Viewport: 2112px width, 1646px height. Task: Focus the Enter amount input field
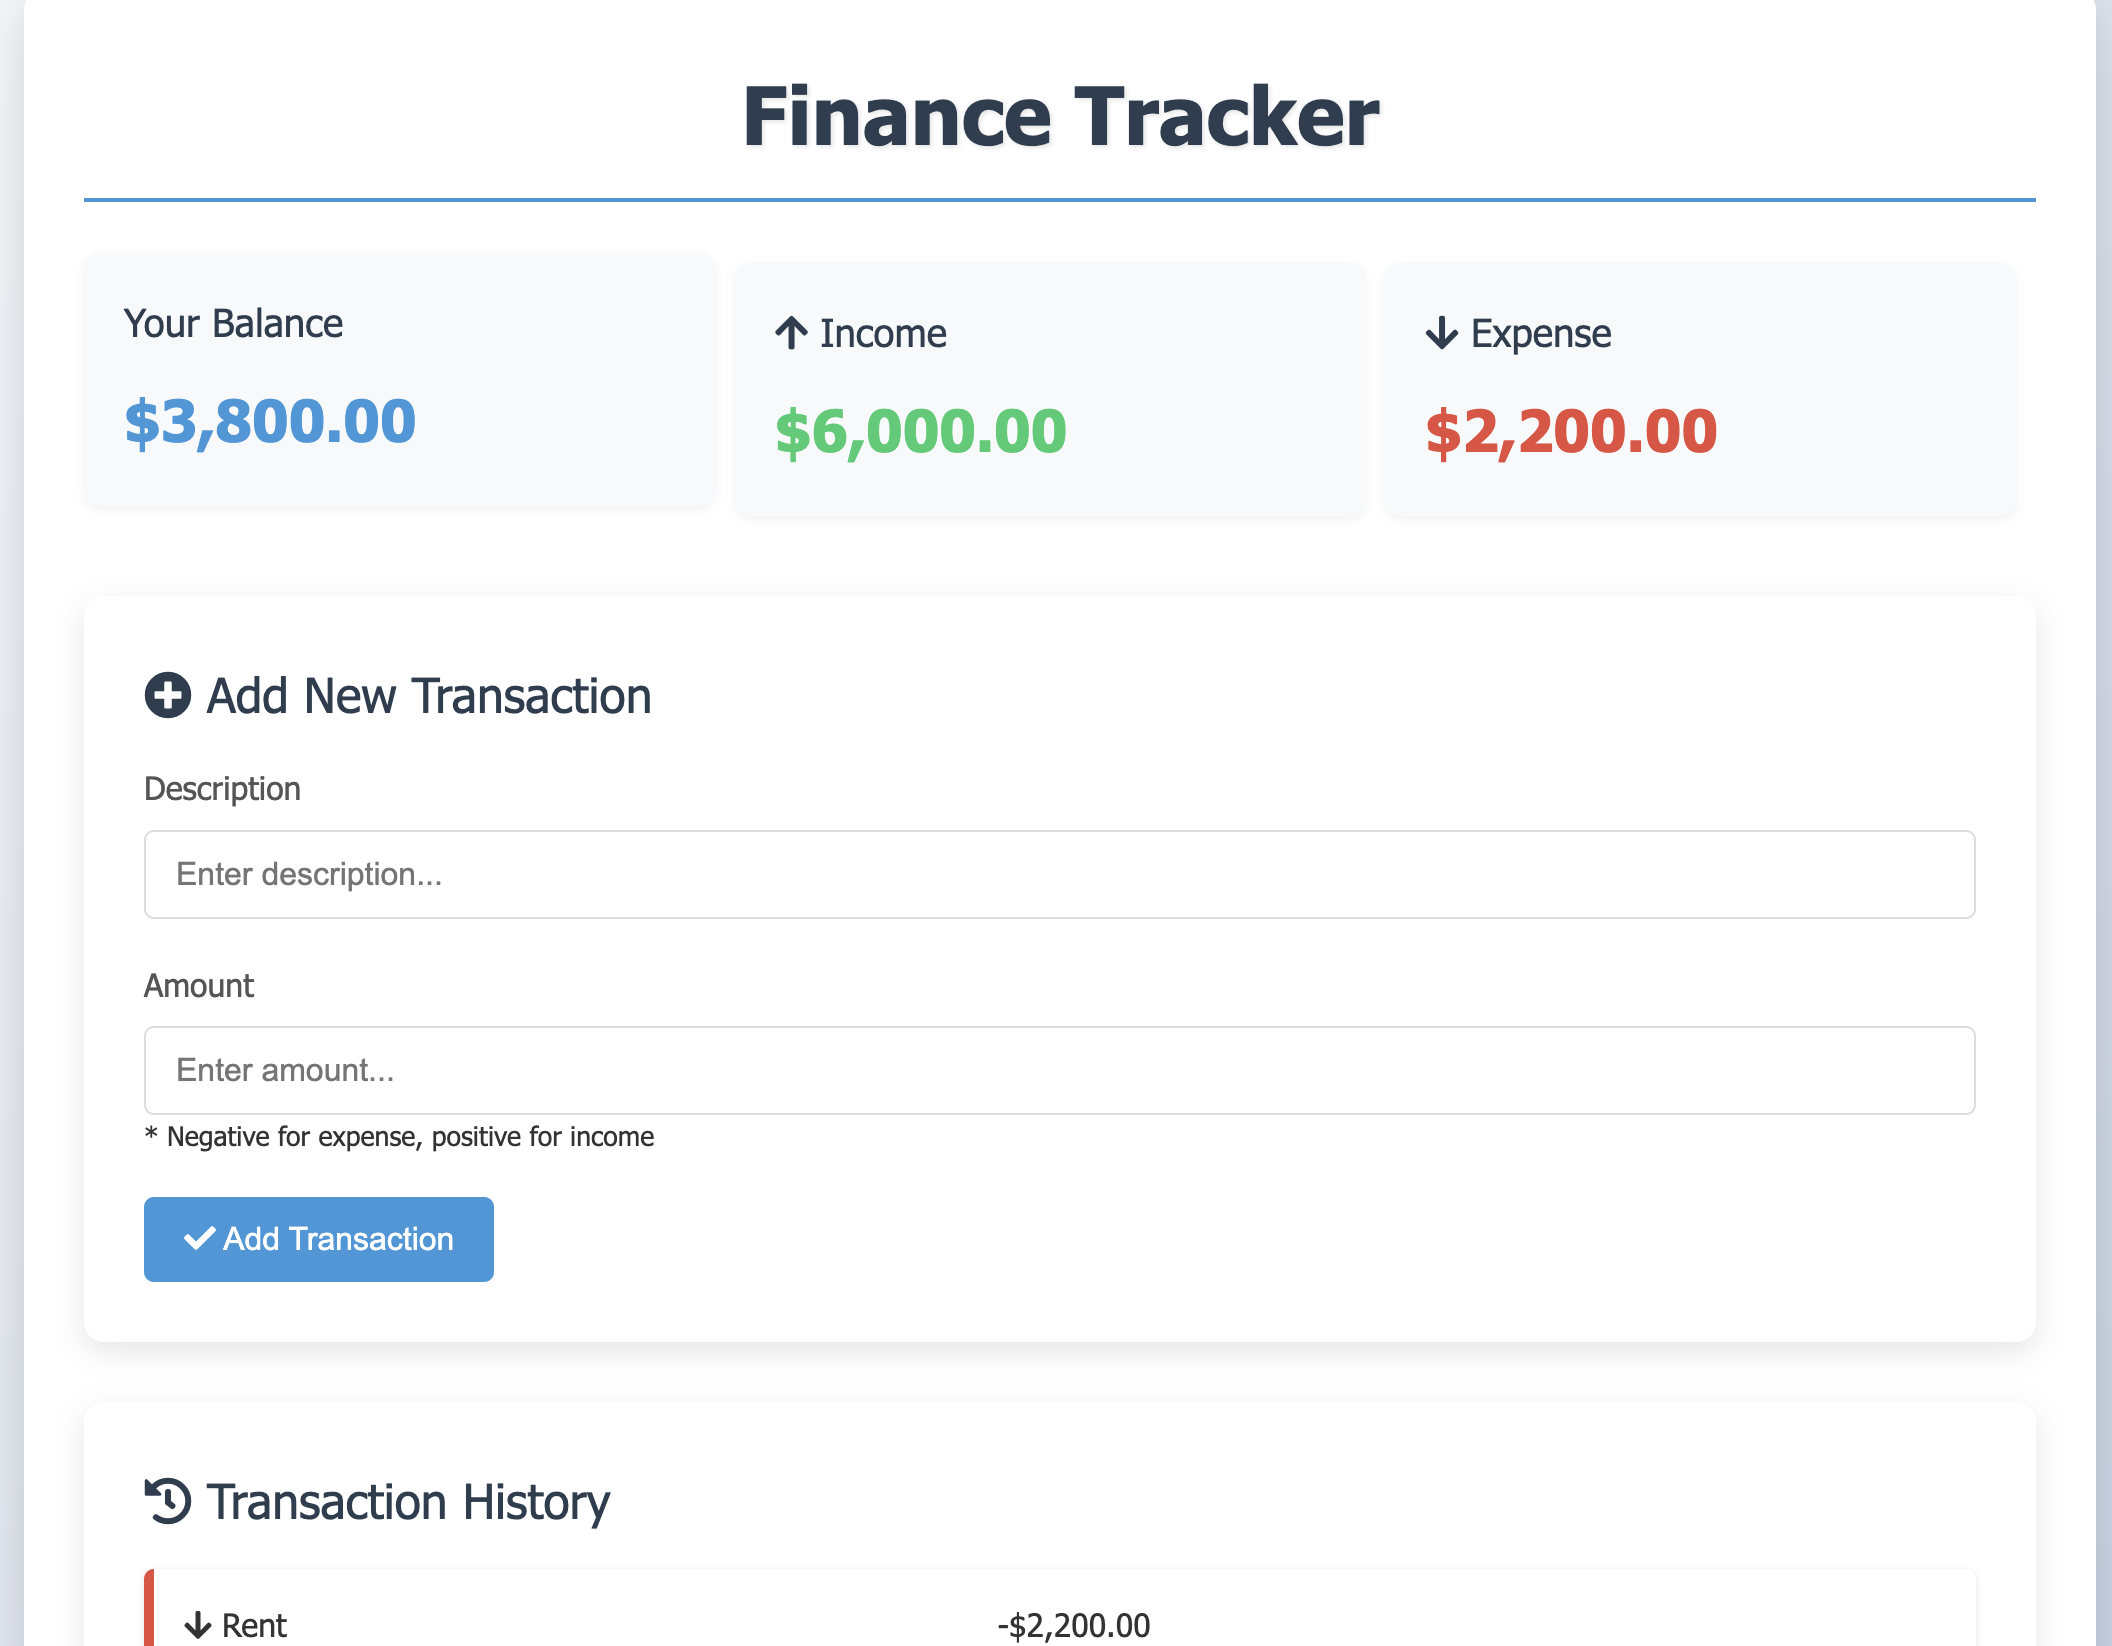pos(1059,1070)
